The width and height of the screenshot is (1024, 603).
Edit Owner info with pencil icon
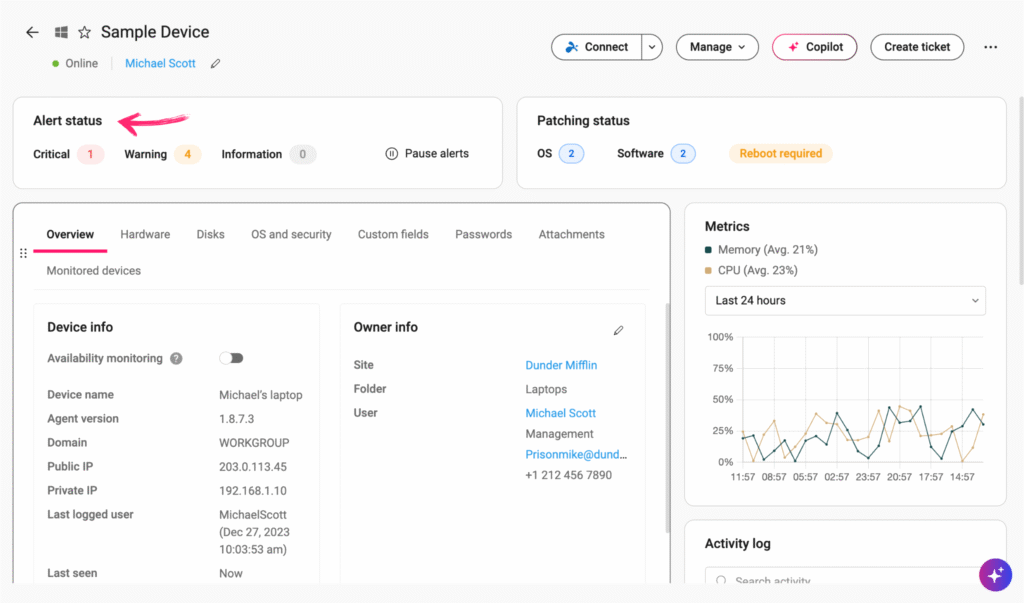618,330
